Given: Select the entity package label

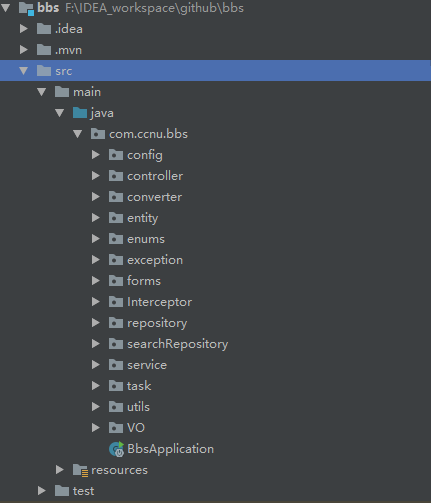Looking at the screenshot, I should (143, 218).
